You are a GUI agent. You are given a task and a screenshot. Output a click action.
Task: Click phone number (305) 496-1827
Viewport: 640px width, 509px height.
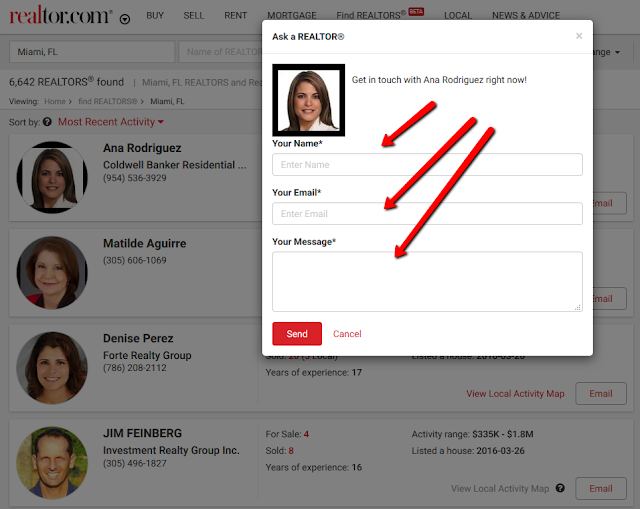135,463
